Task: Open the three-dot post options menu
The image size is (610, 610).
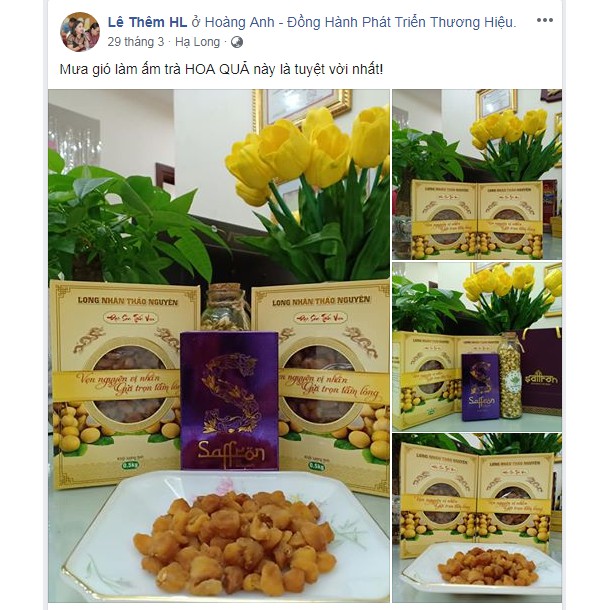Action: (545, 20)
